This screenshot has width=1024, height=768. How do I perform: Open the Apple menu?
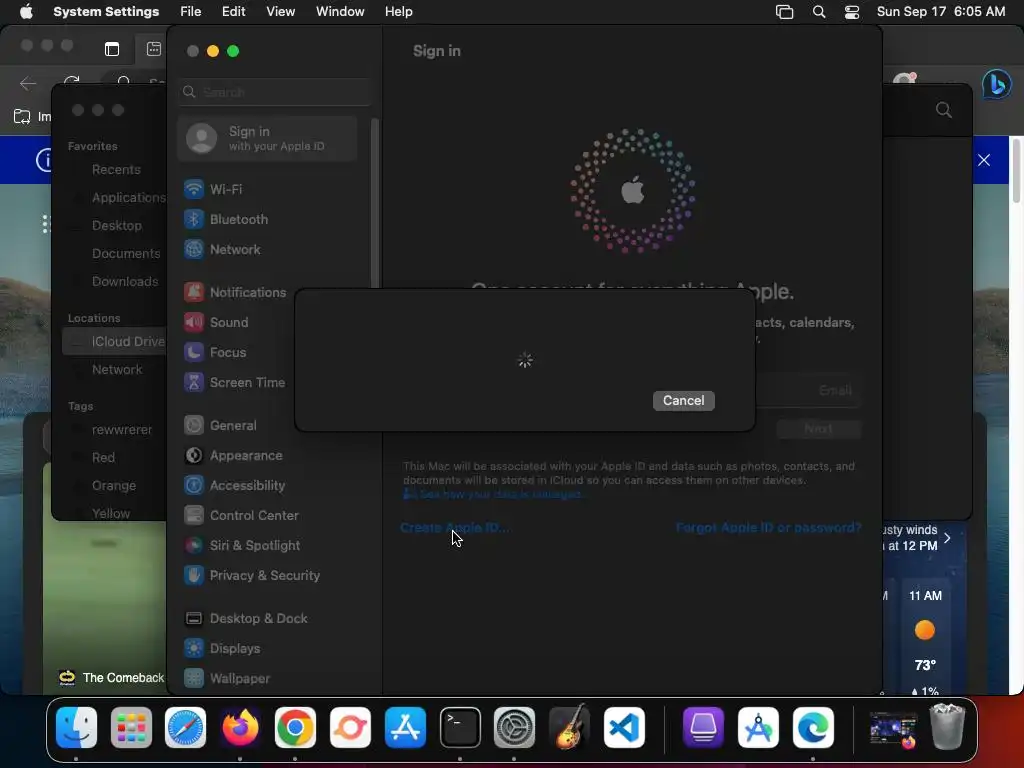pos(26,12)
